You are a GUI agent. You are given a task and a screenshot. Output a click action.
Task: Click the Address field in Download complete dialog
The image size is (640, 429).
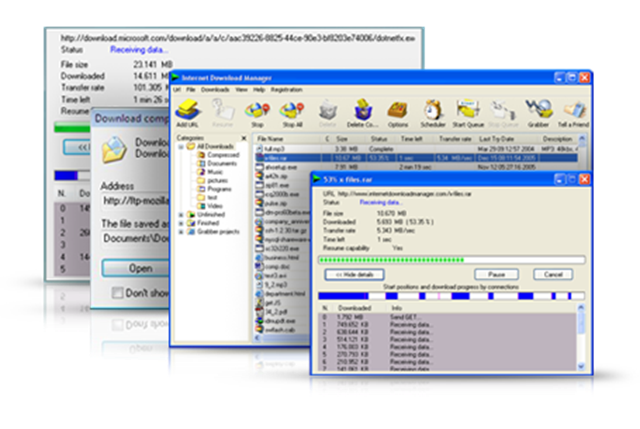tap(136, 201)
